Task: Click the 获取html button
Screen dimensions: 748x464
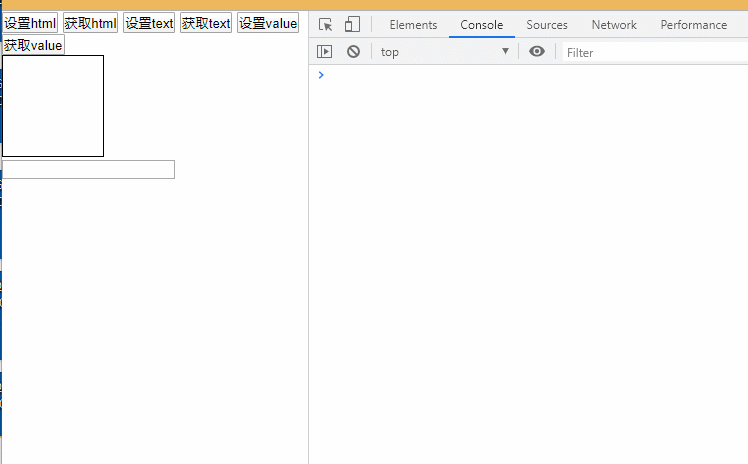Action: [90, 23]
